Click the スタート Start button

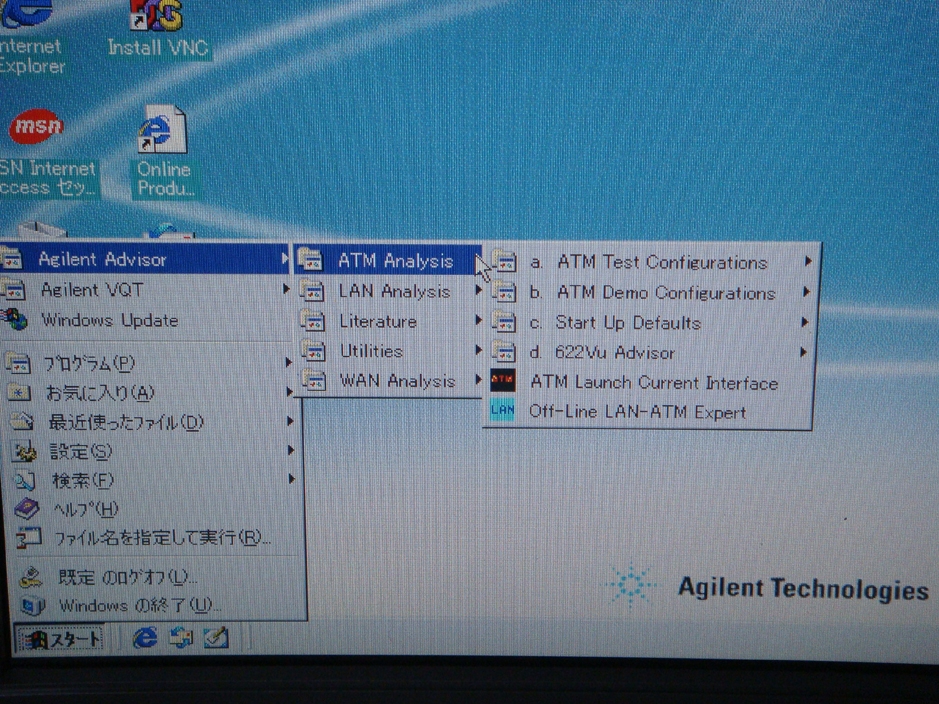tap(59, 639)
